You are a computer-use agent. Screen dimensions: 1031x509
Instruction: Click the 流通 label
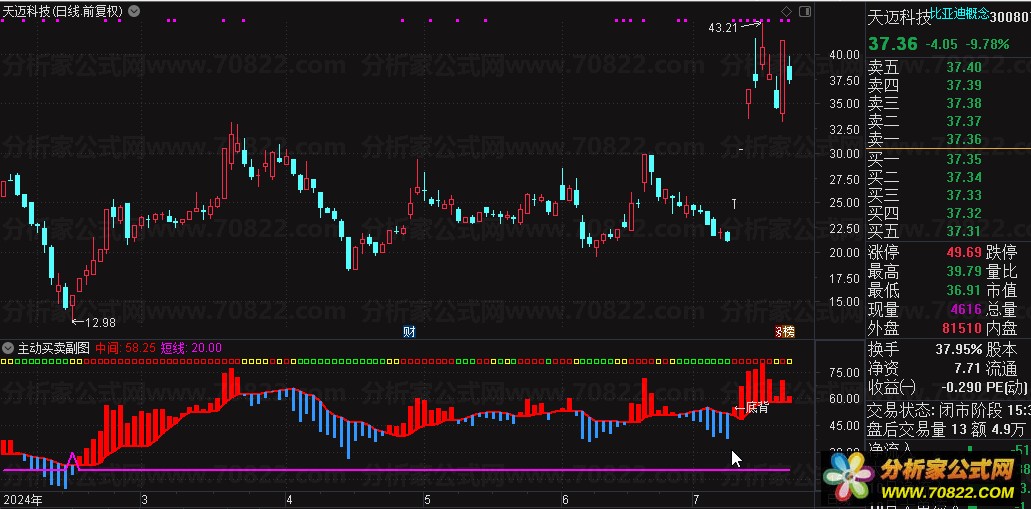click(1002, 368)
